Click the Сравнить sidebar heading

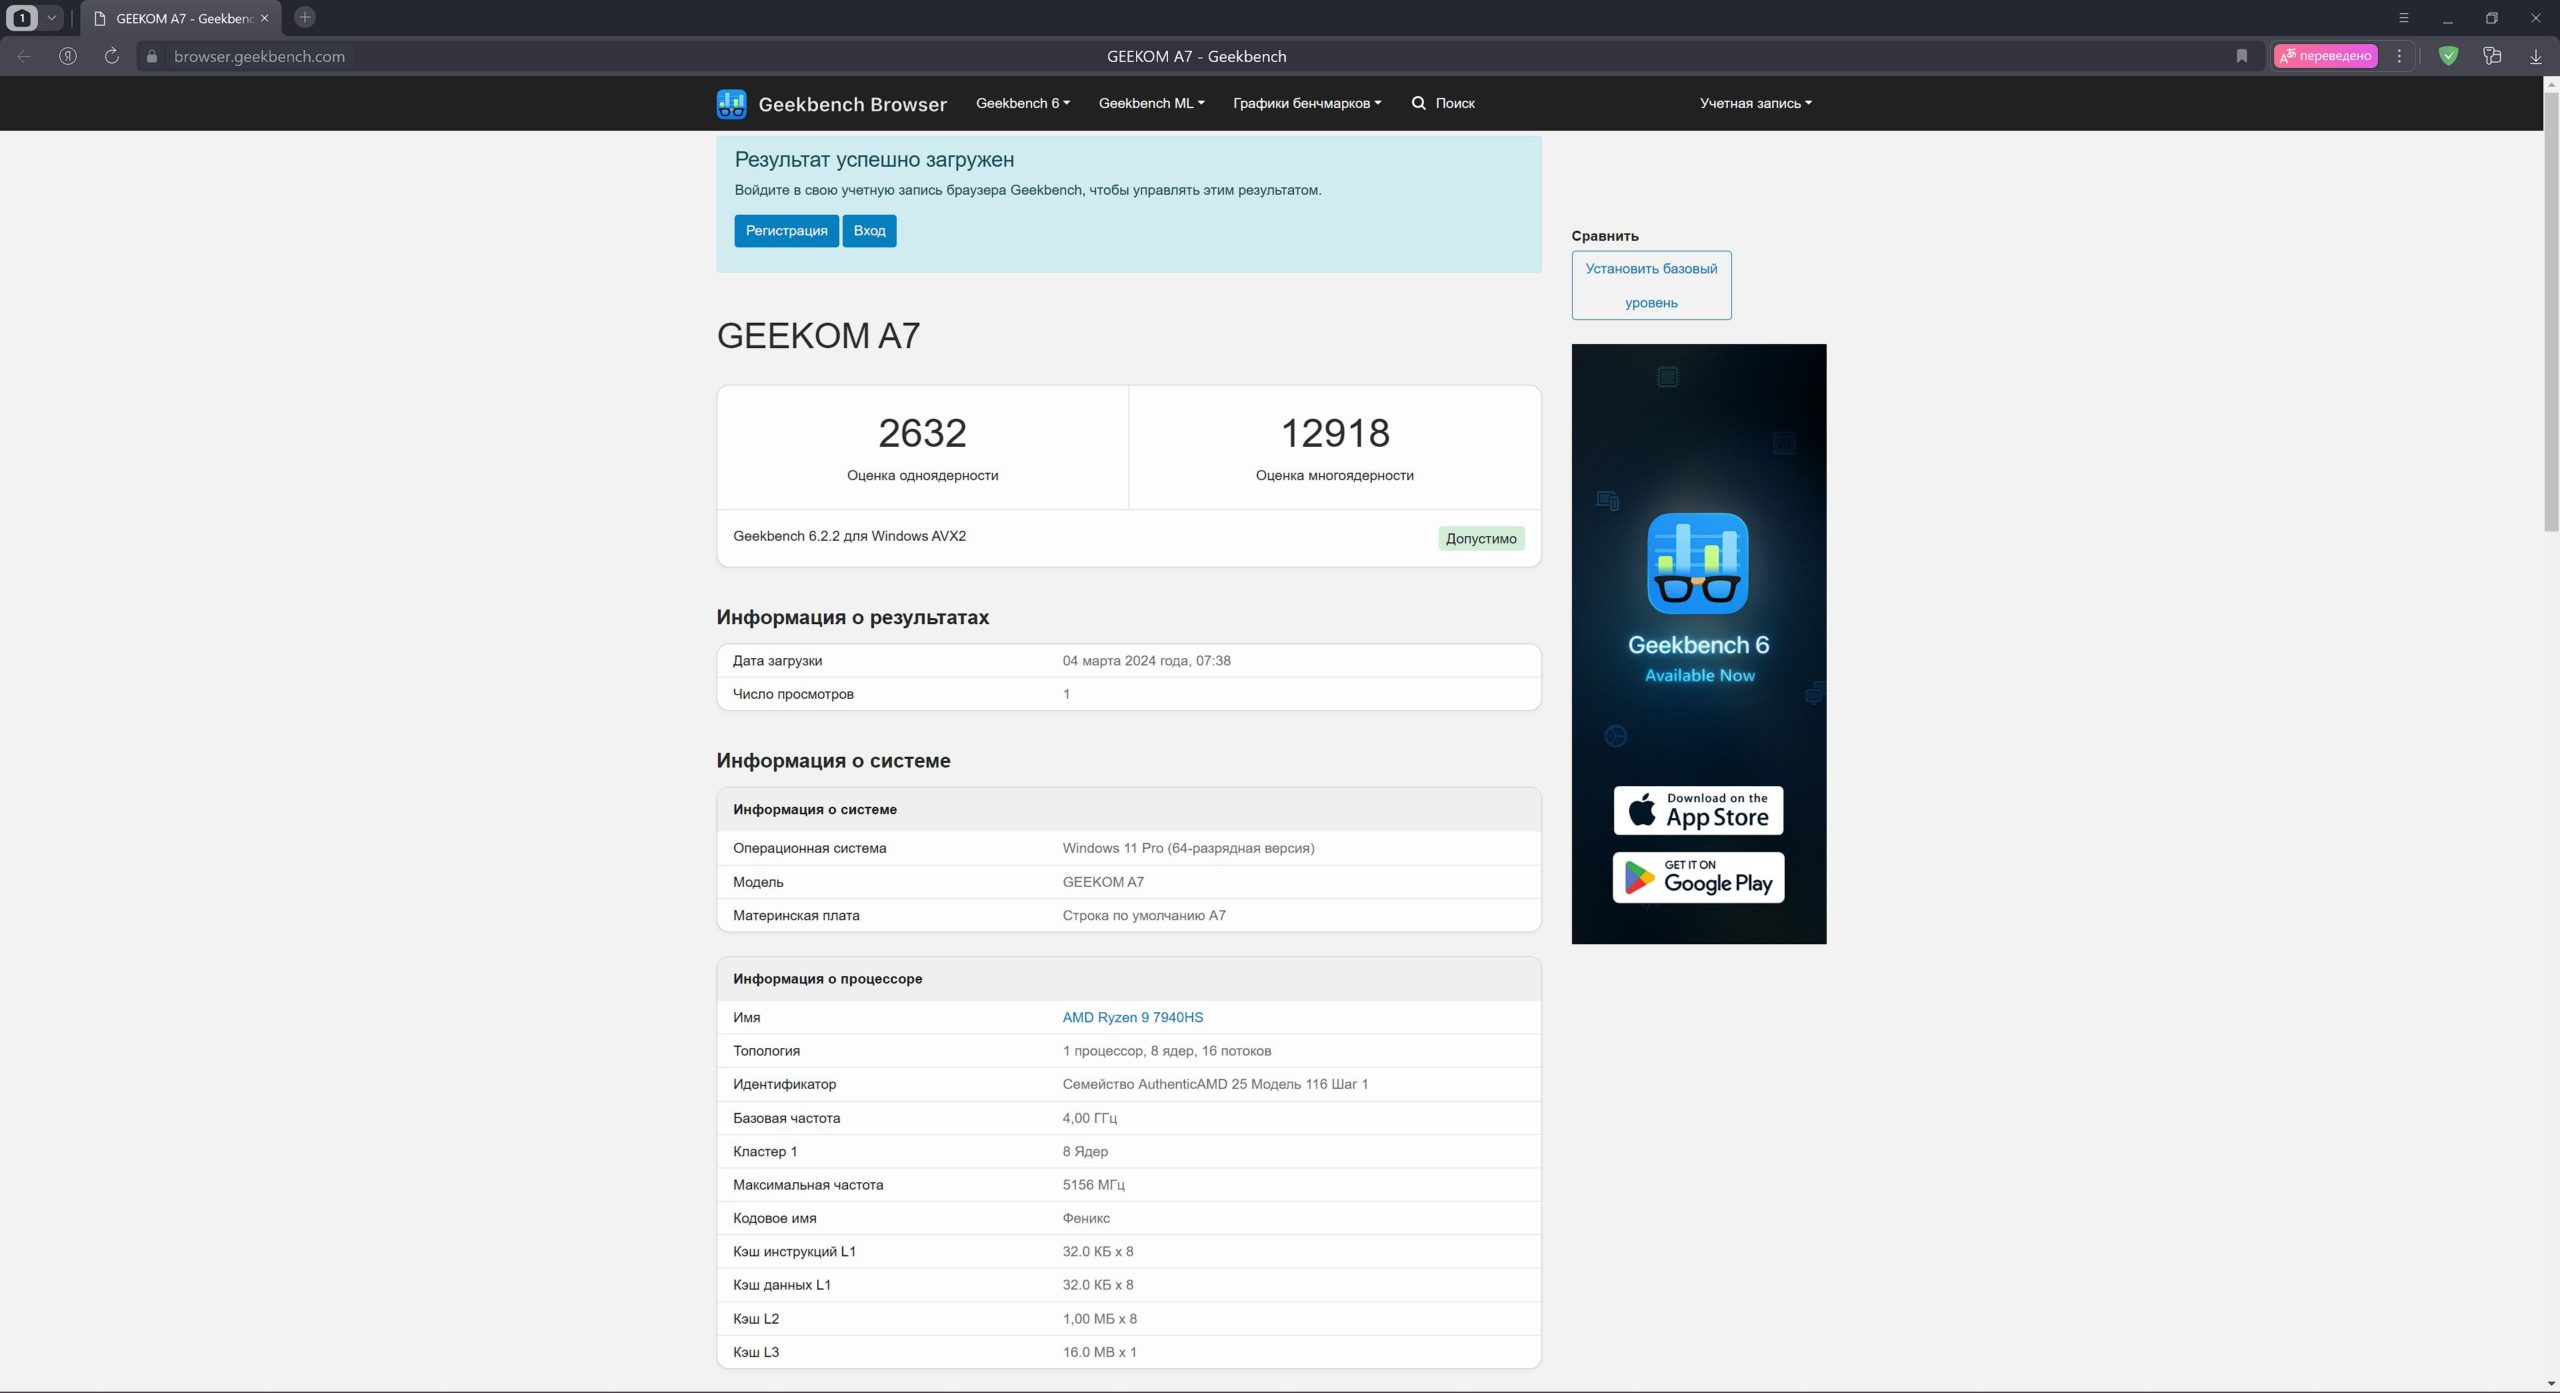[1605, 236]
